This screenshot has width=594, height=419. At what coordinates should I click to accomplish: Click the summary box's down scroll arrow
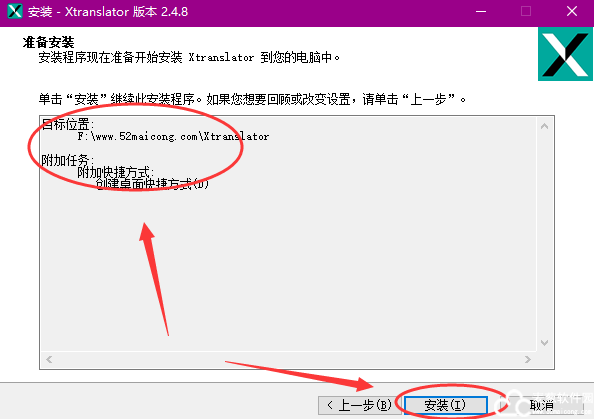(544, 343)
